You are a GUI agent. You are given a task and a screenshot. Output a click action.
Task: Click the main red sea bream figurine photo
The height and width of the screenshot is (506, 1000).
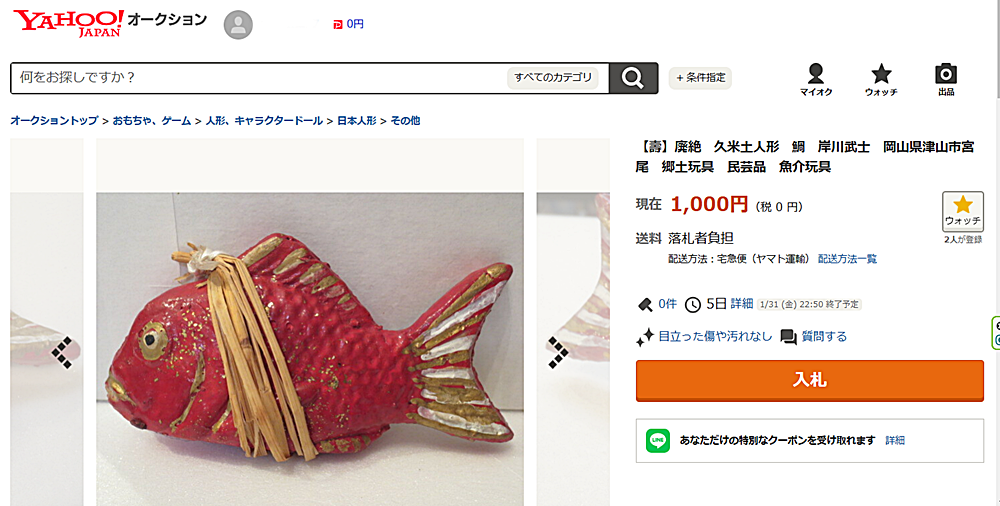point(310,349)
